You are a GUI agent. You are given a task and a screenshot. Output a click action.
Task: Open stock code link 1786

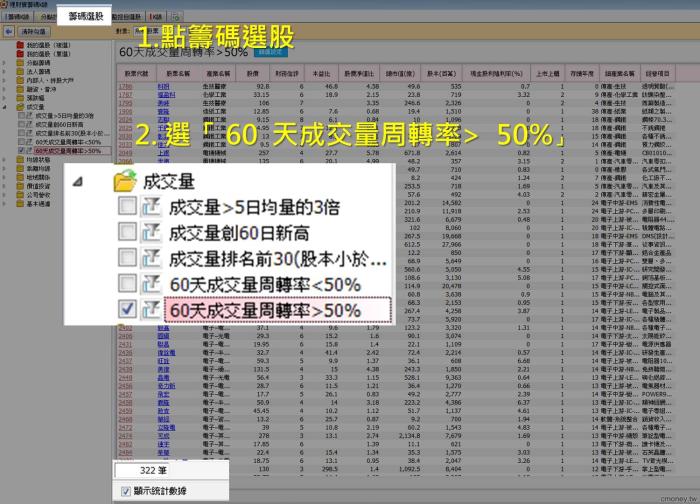(125, 87)
